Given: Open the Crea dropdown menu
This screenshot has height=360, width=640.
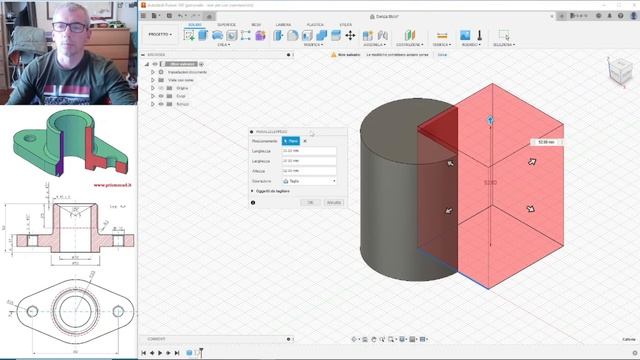Looking at the screenshot, I should (x=224, y=44).
